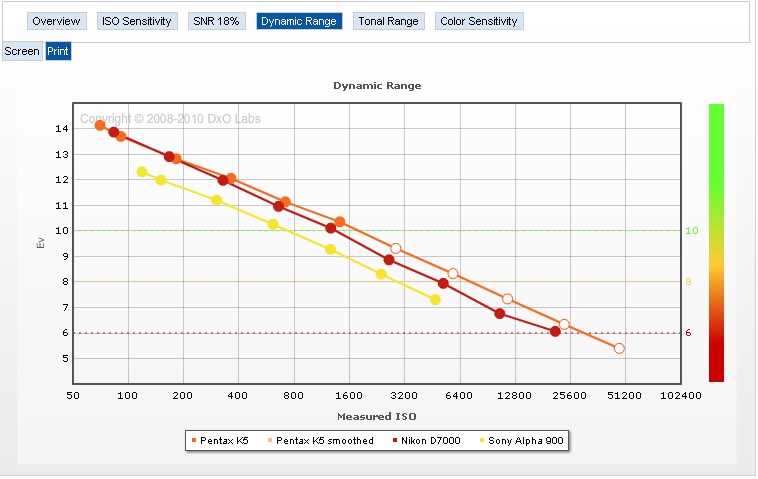Click the yellow Sony Alpha 900 legend marker
The image size is (758, 479).
[x=481, y=440]
